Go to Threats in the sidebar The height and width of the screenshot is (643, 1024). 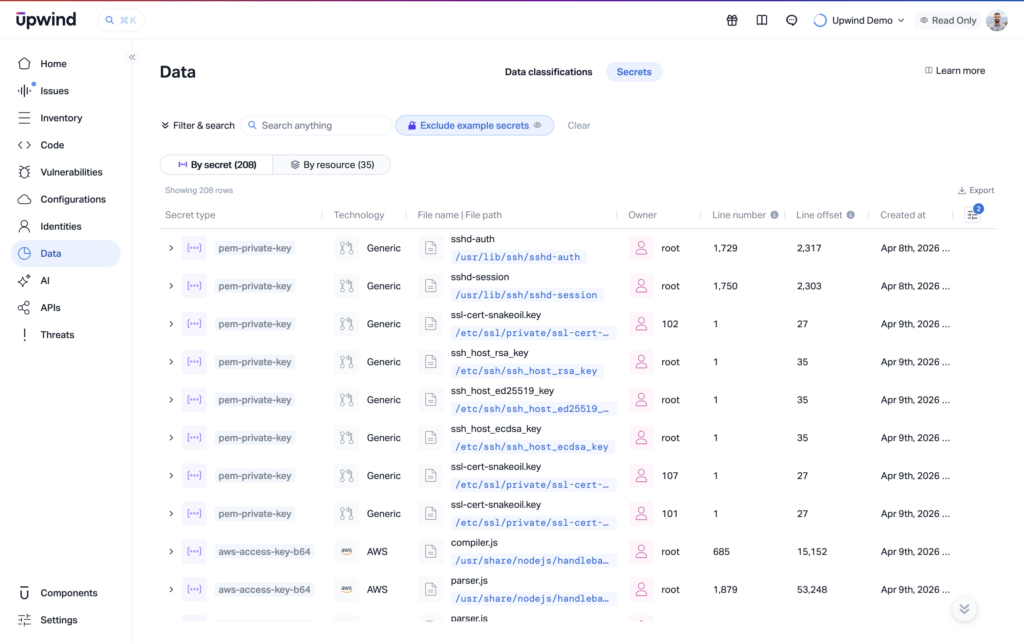pyautogui.click(x=57, y=335)
